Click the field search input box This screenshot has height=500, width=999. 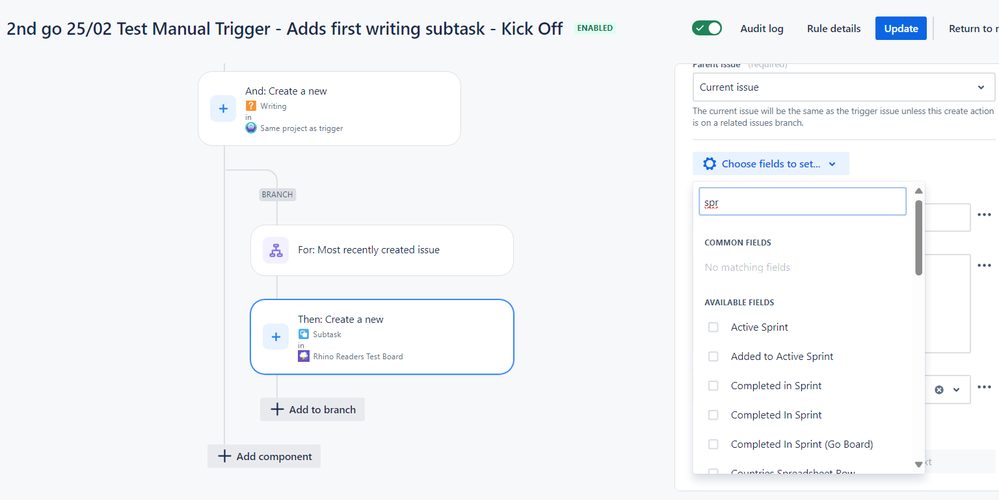pos(802,202)
